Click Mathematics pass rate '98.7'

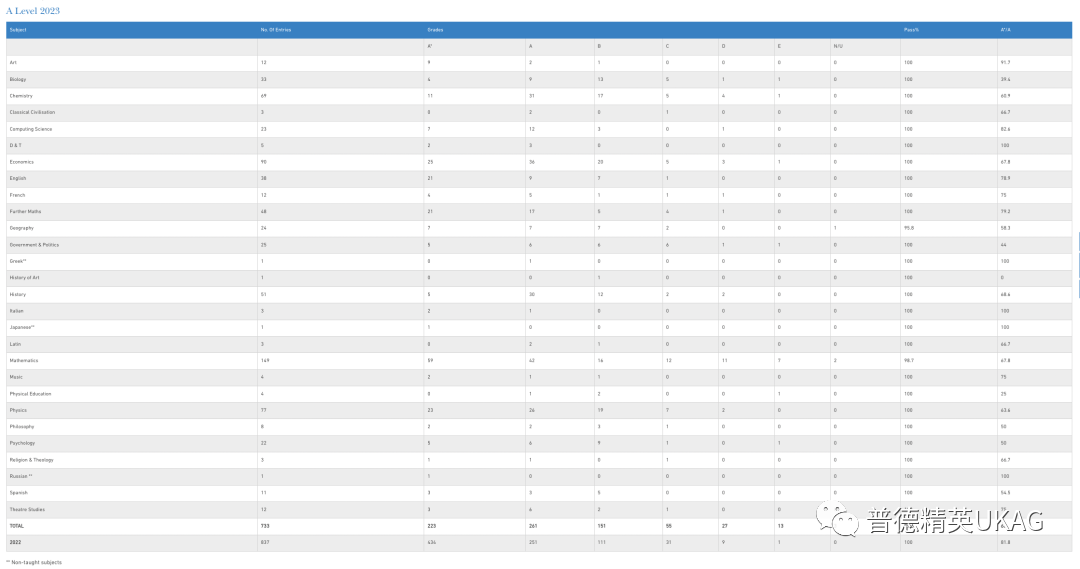click(909, 360)
